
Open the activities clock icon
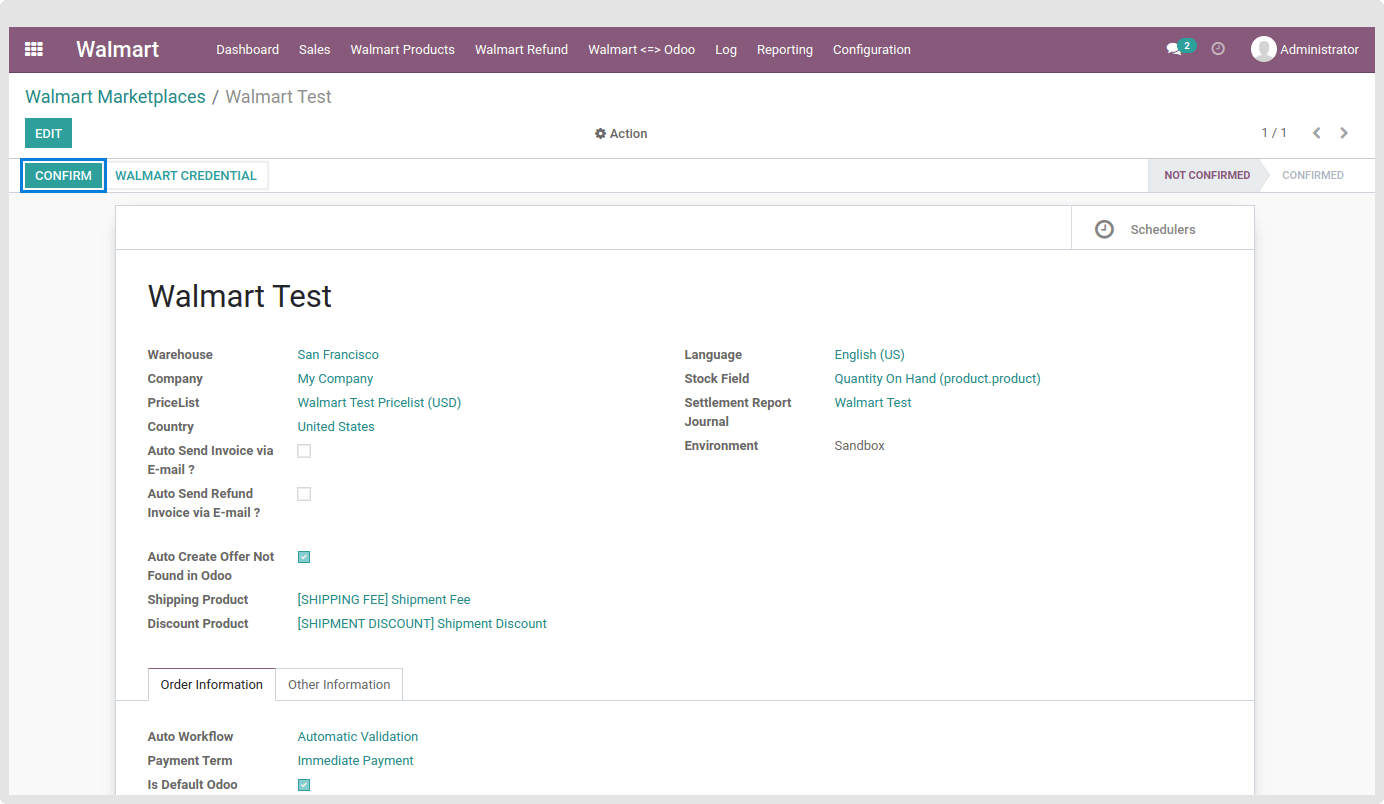coord(1218,49)
